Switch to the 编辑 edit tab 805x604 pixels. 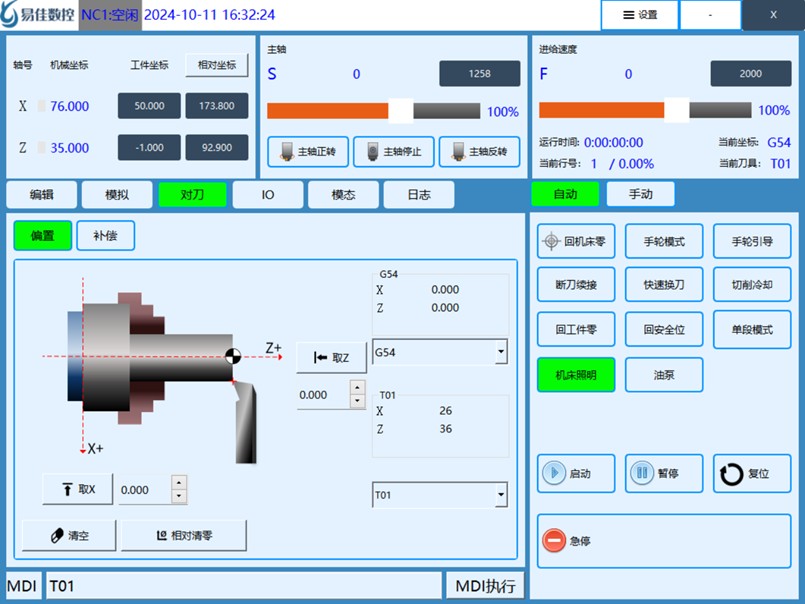pyautogui.click(x=41, y=194)
